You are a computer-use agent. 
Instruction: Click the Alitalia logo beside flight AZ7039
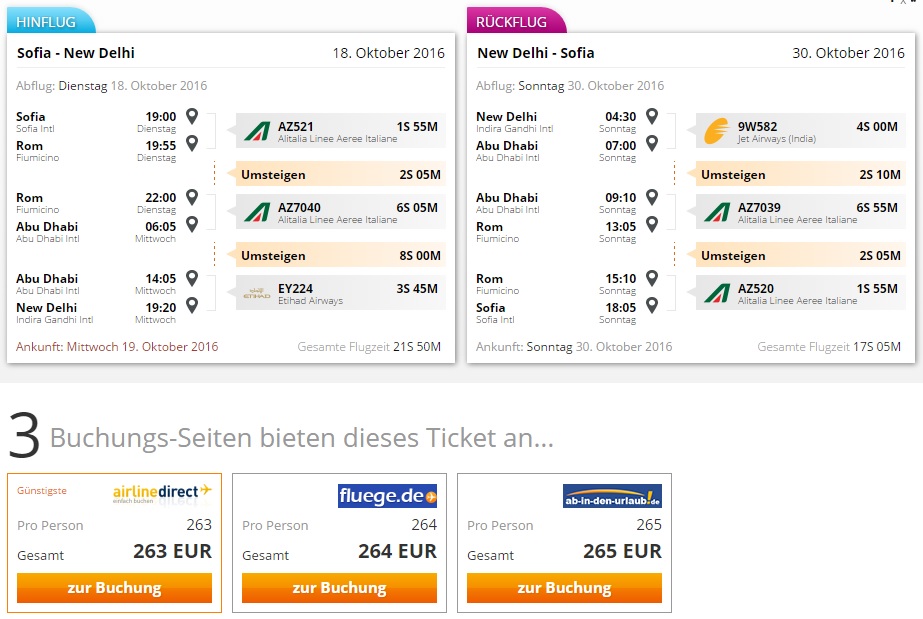(717, 212)
